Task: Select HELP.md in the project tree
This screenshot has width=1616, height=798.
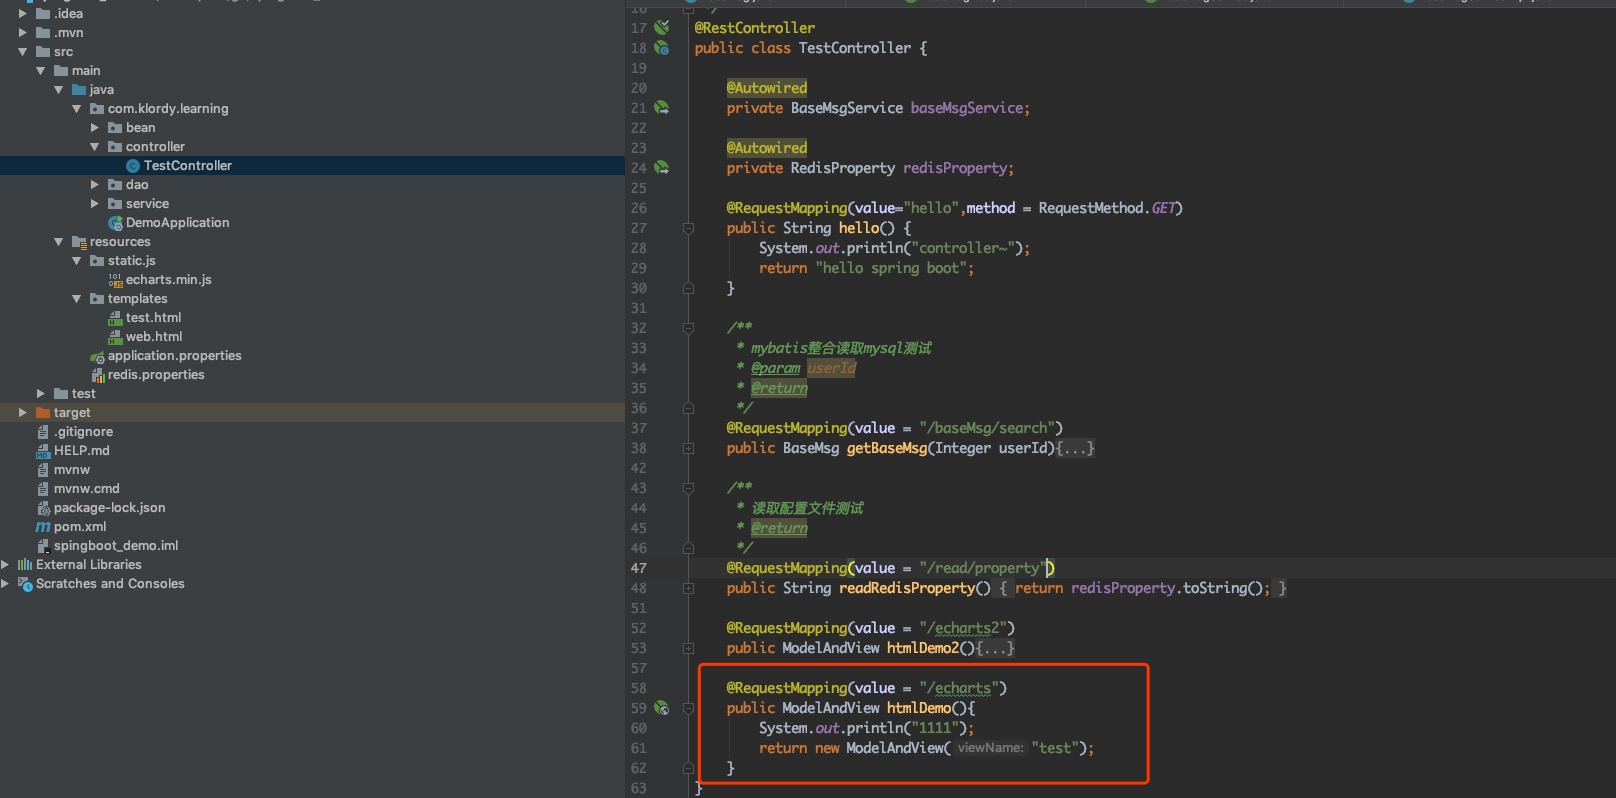Action: coord(81,451)
